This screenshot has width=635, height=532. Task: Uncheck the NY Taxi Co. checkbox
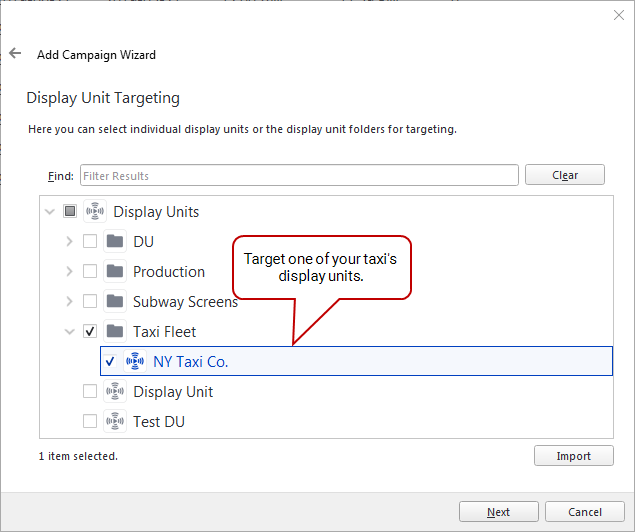(x=110, y=361)
